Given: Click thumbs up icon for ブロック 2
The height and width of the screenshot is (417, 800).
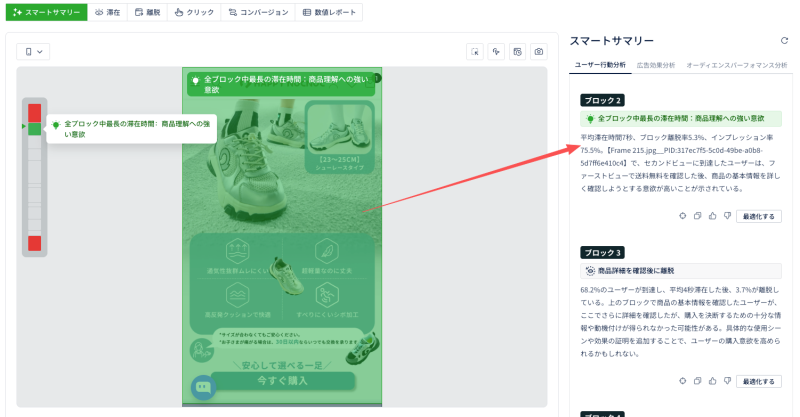Looking at the screenshot, I should [x=712, y=215].
